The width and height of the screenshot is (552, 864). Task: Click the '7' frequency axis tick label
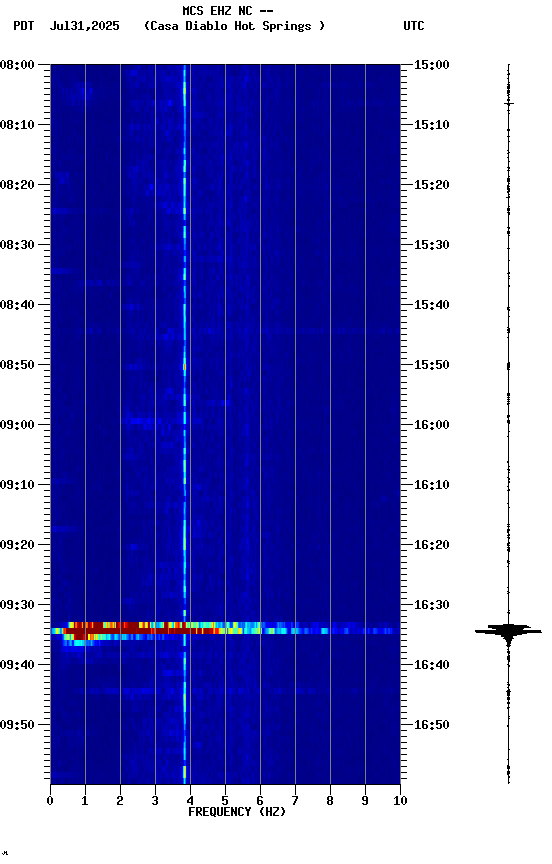pos(295,801)
